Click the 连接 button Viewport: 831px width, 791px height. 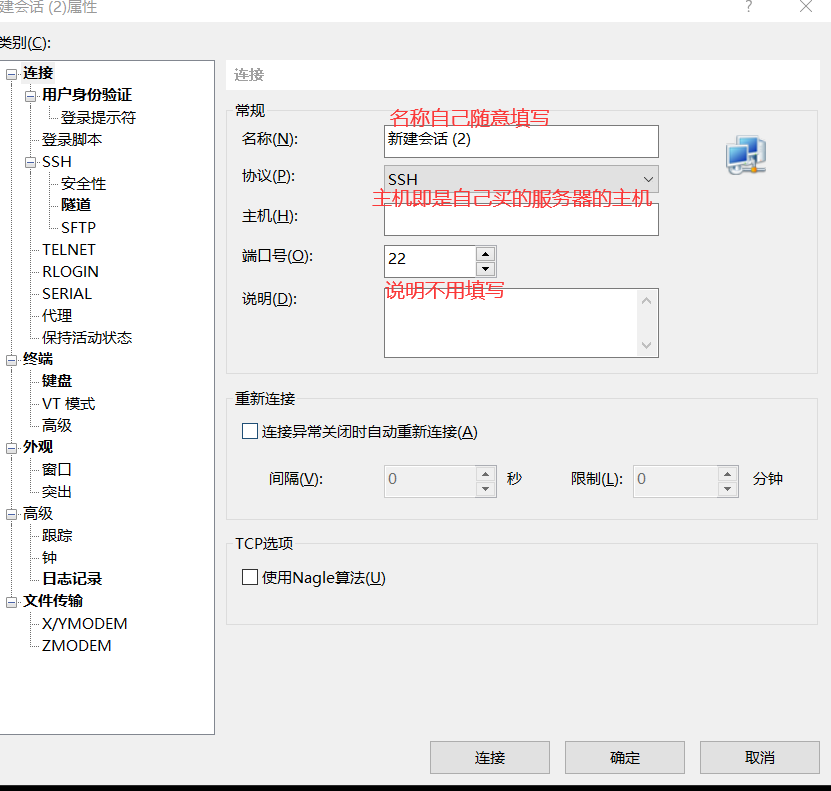click(x=489, y=757)
